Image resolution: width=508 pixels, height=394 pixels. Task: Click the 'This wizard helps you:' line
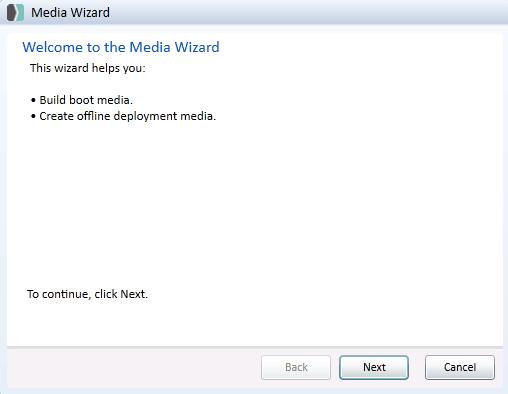pyautogui.click(x=88, y=68)
